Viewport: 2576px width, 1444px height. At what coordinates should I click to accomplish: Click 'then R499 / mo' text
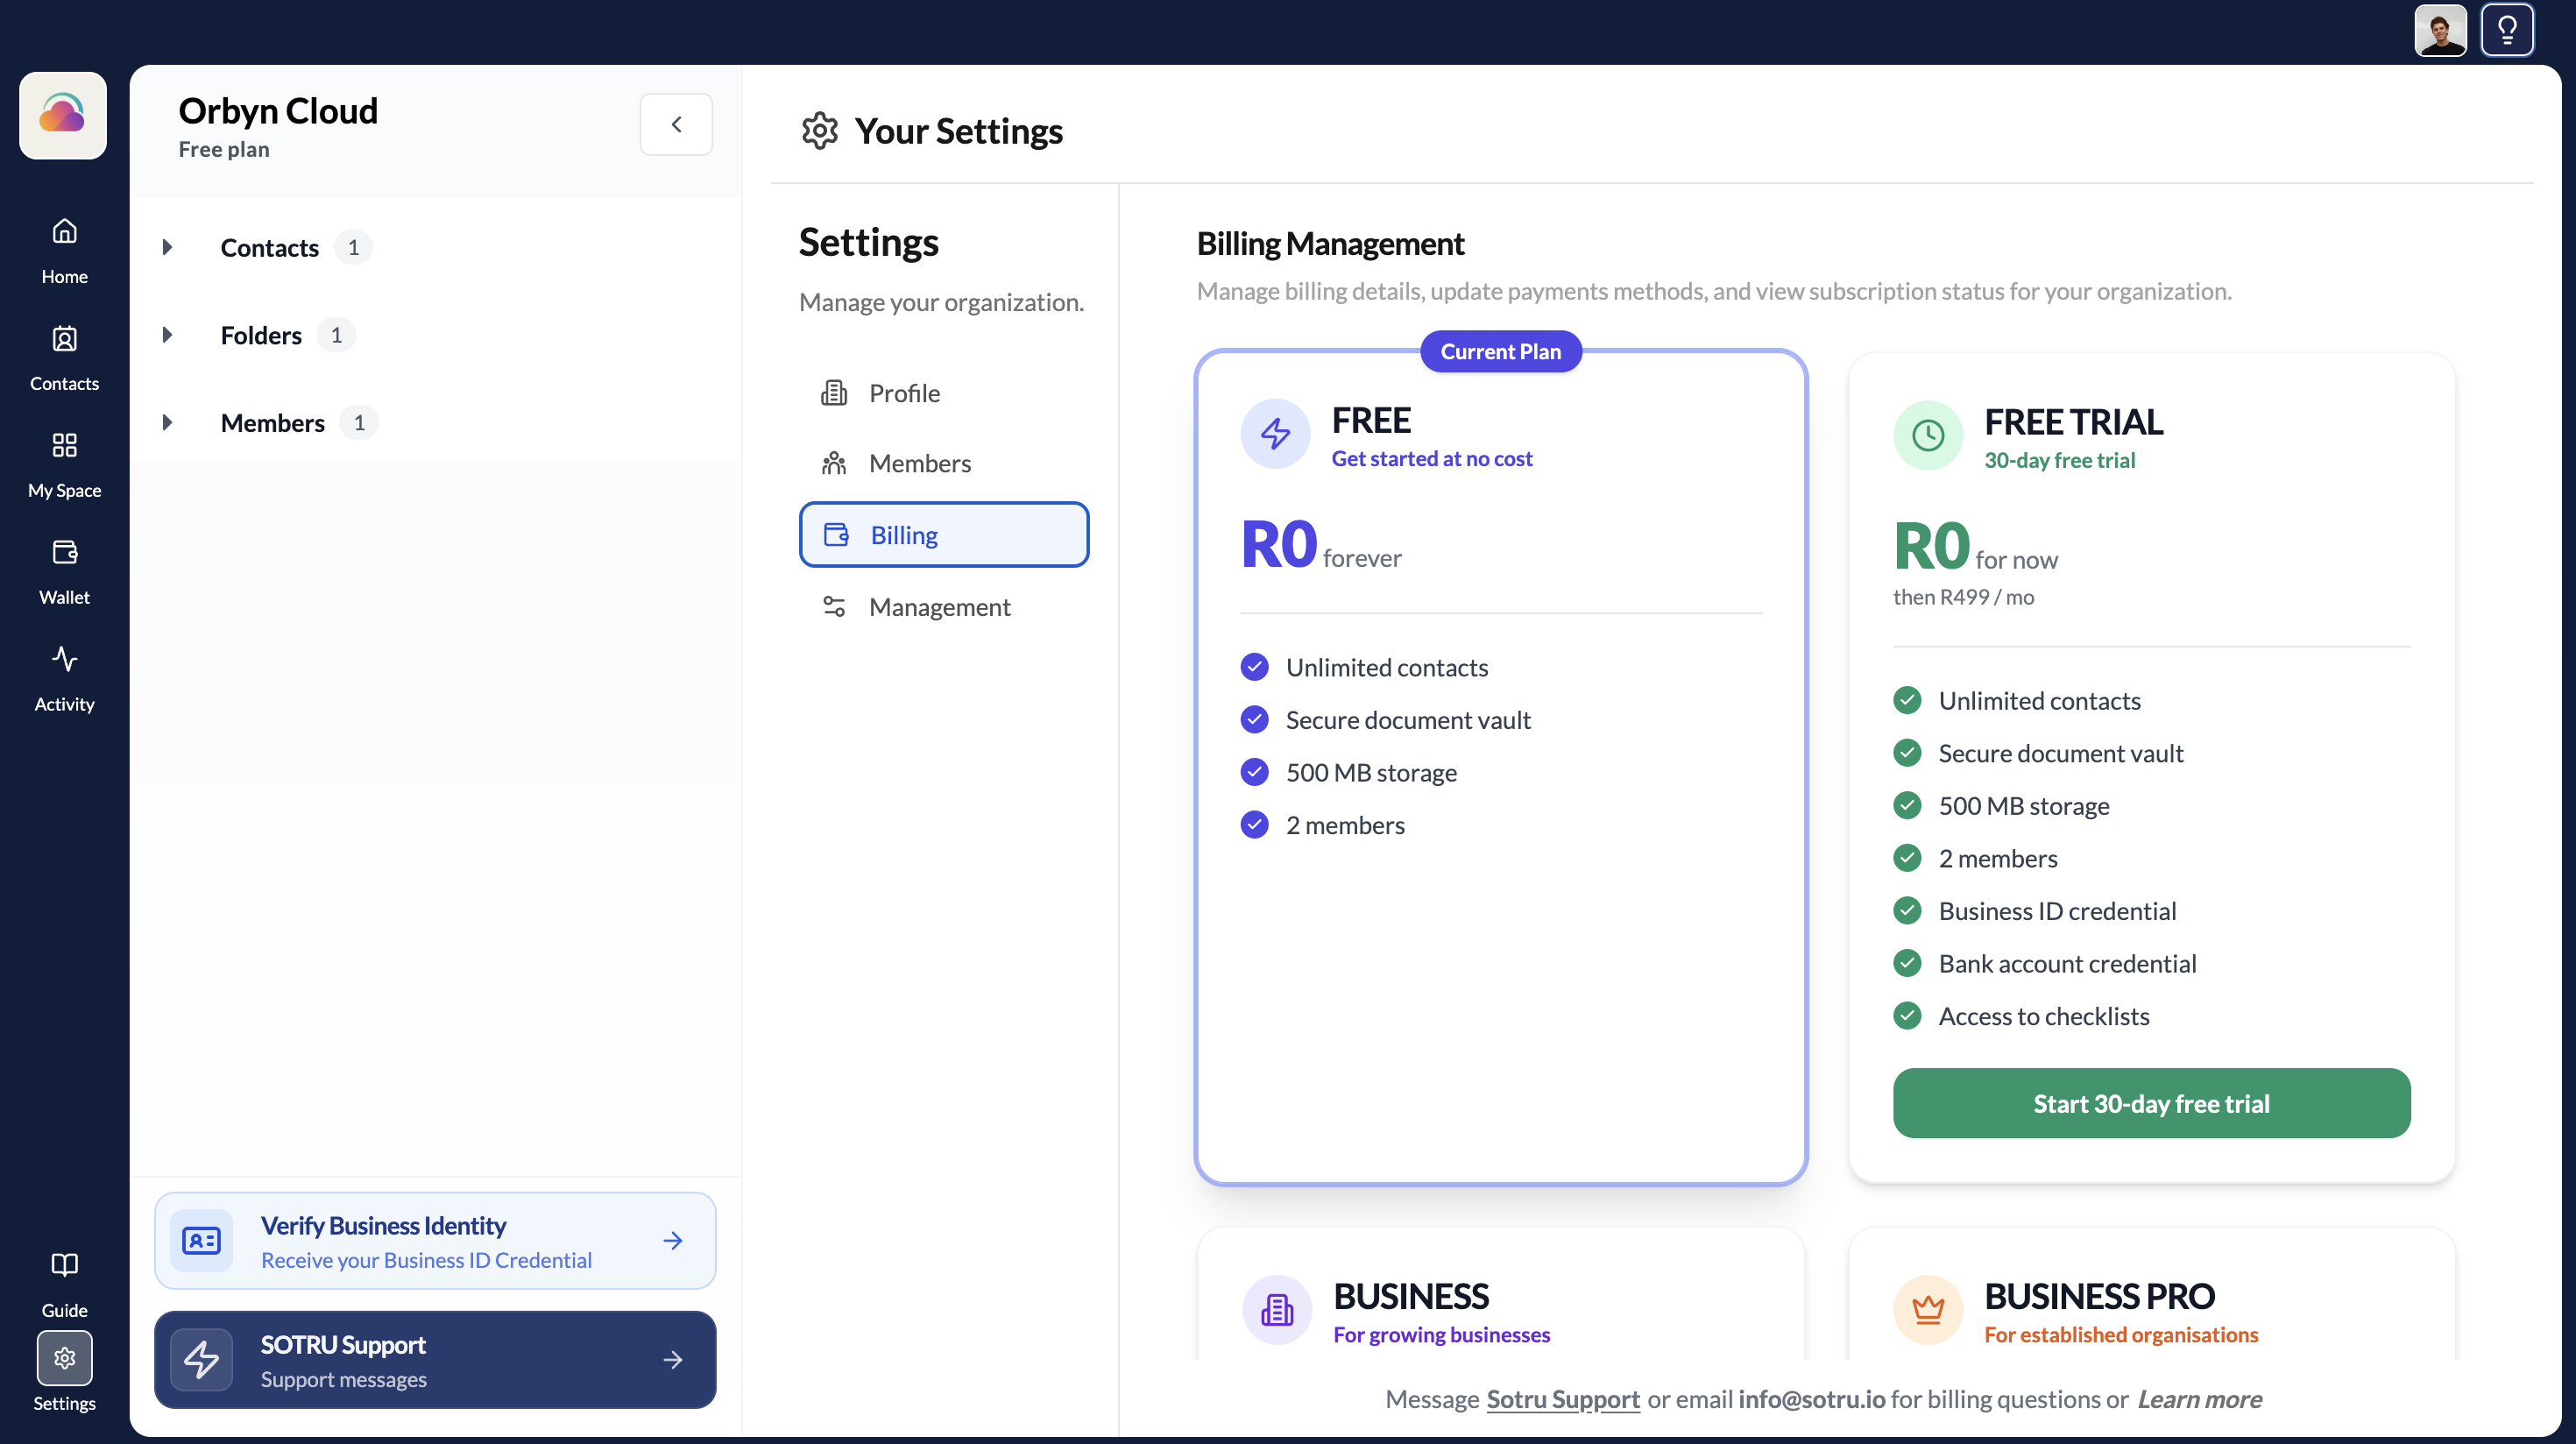coord(1963,597)
